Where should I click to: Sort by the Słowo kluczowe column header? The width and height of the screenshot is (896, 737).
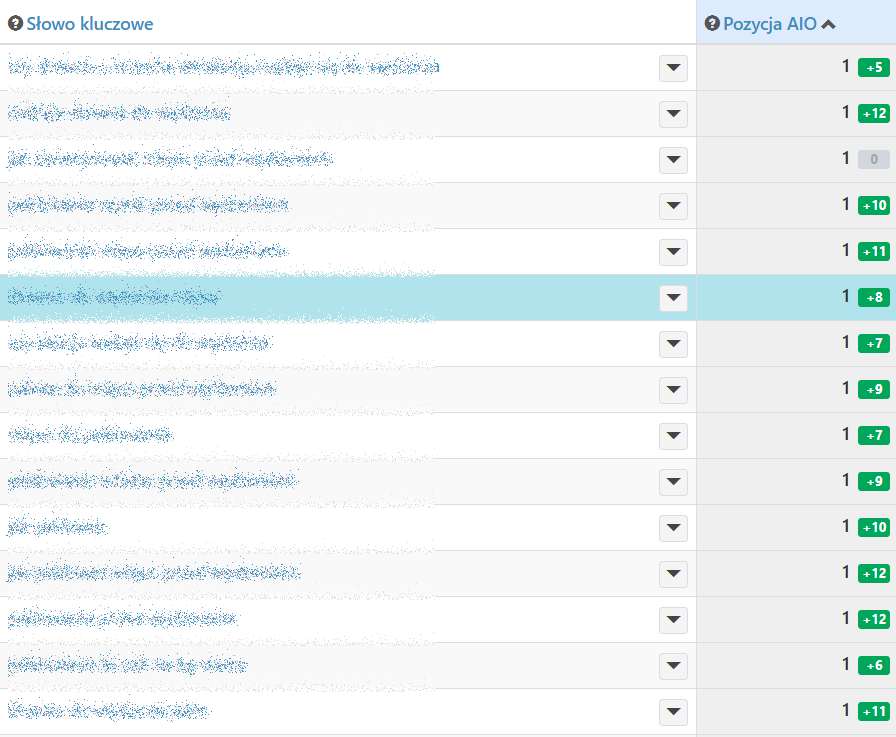pyautogui.click(x=90, y=23)
